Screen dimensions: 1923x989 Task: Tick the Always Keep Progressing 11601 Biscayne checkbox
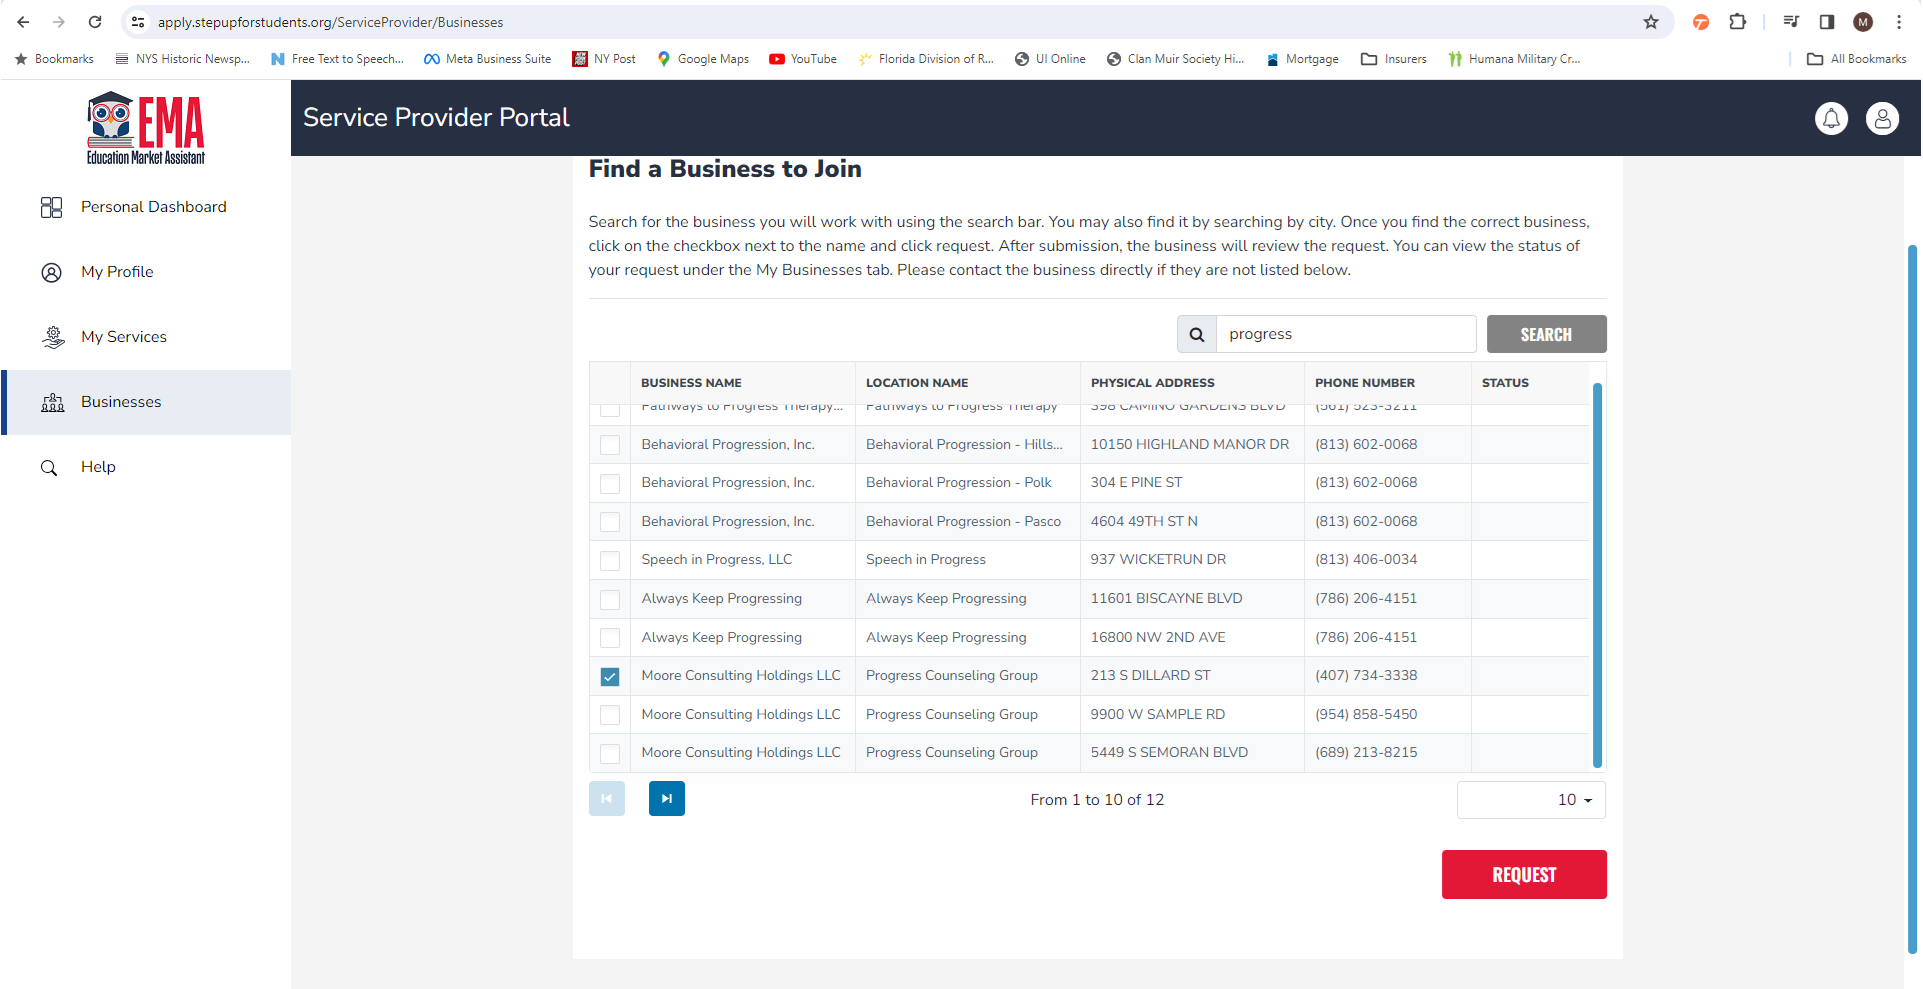(610, 600)
